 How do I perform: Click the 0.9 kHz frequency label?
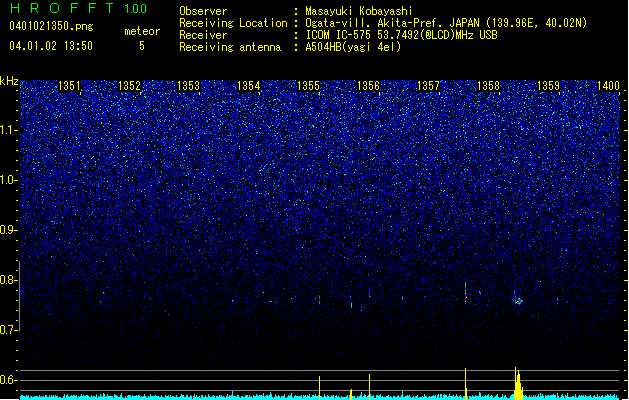point(9,230)
